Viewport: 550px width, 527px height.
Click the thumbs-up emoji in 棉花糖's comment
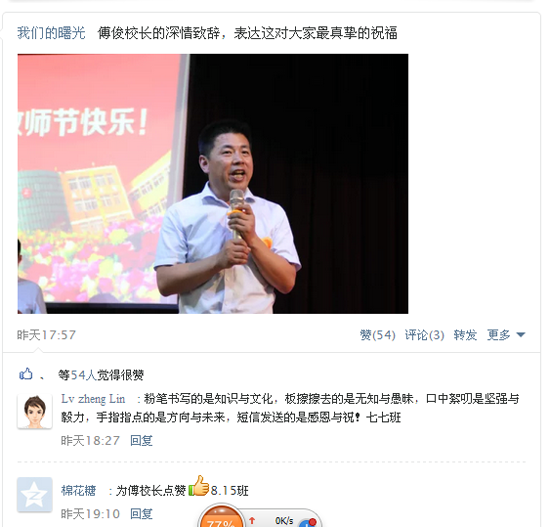[199, 486]
